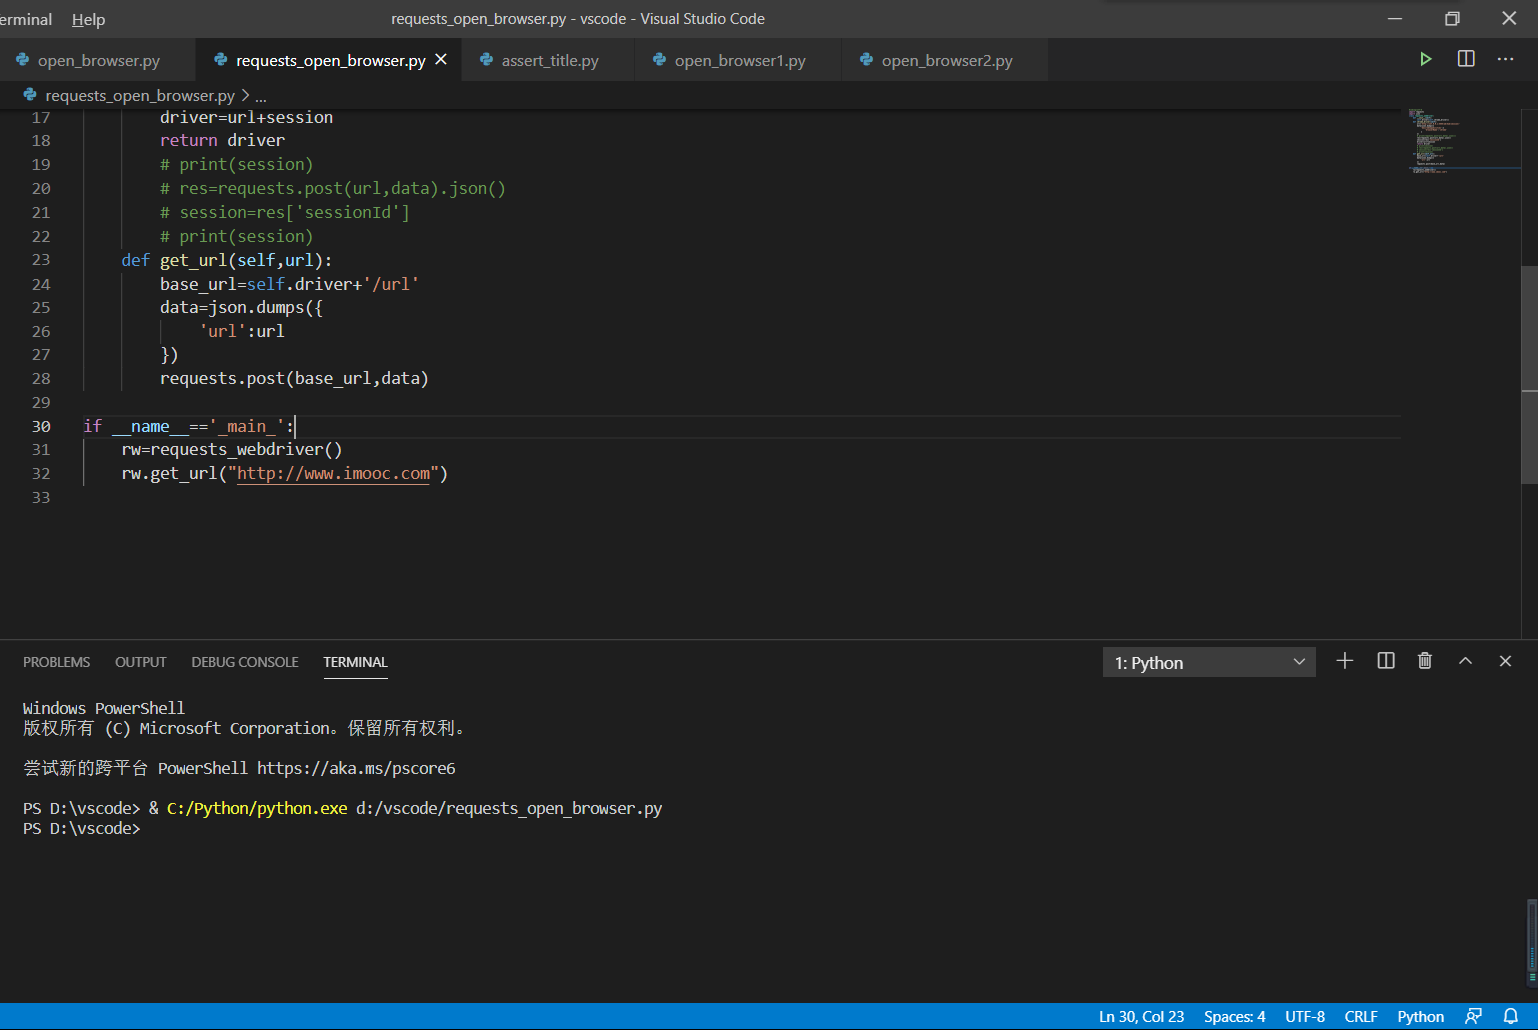
Task: Show the DEBUG CONSOLE panel tab
Action: [x=245, y=662]
